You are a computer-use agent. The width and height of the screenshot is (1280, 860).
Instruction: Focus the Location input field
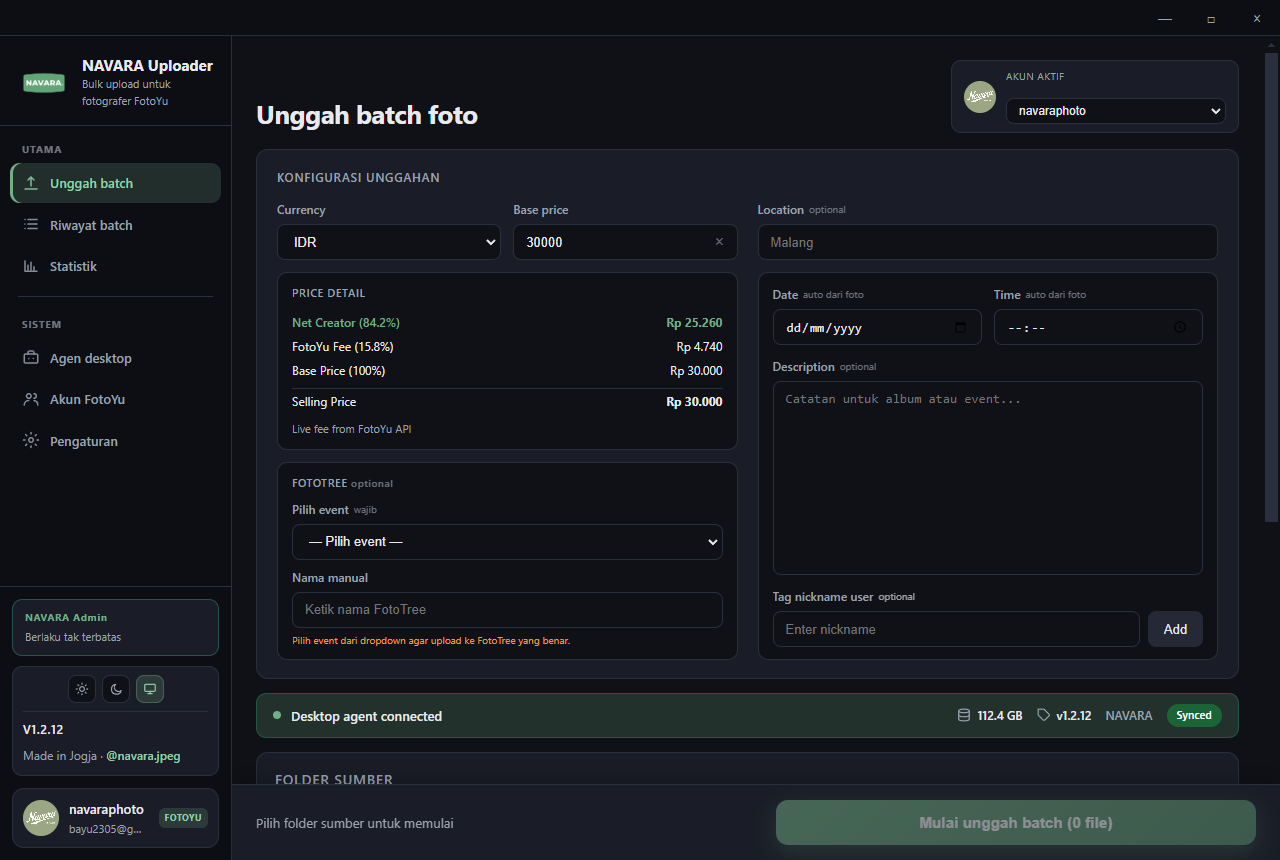click(987, 242)
